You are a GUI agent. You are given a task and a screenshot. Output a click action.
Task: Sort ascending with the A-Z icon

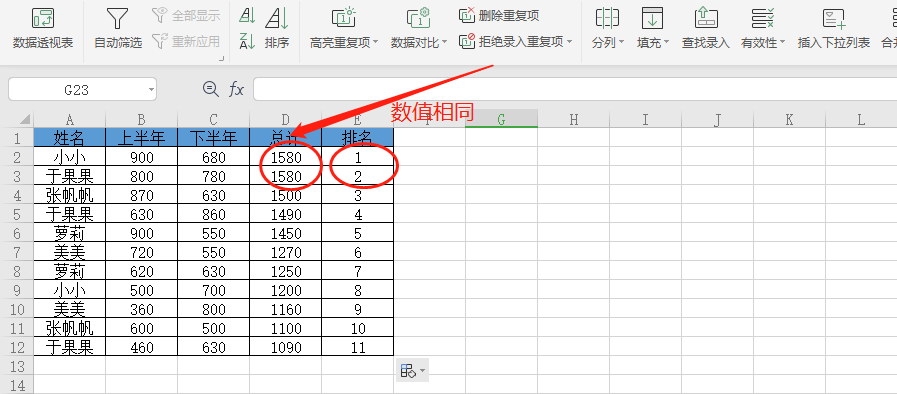247,15
